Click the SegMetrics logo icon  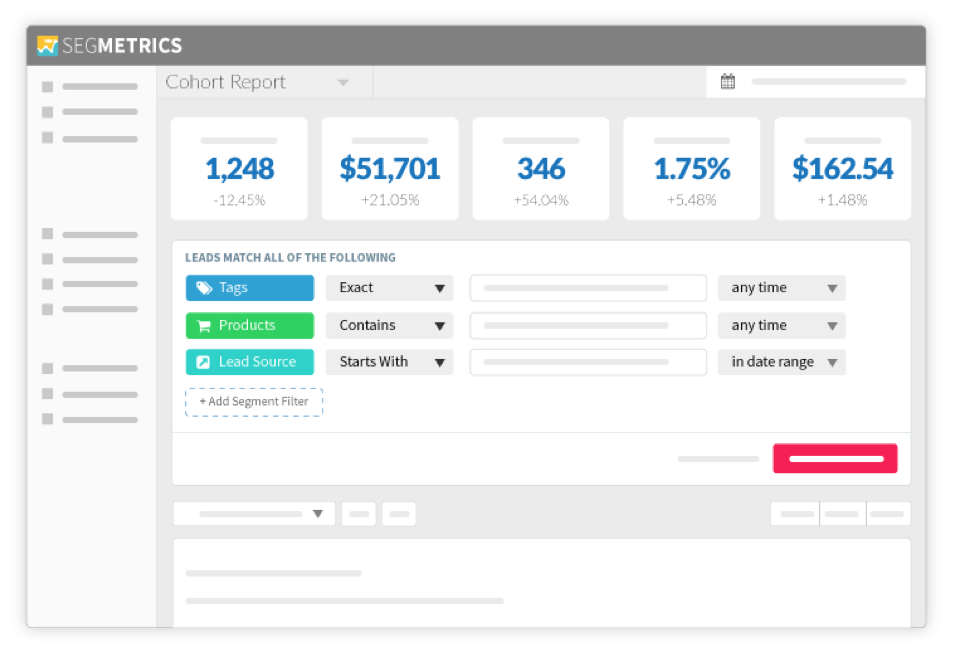click(47, 46)
